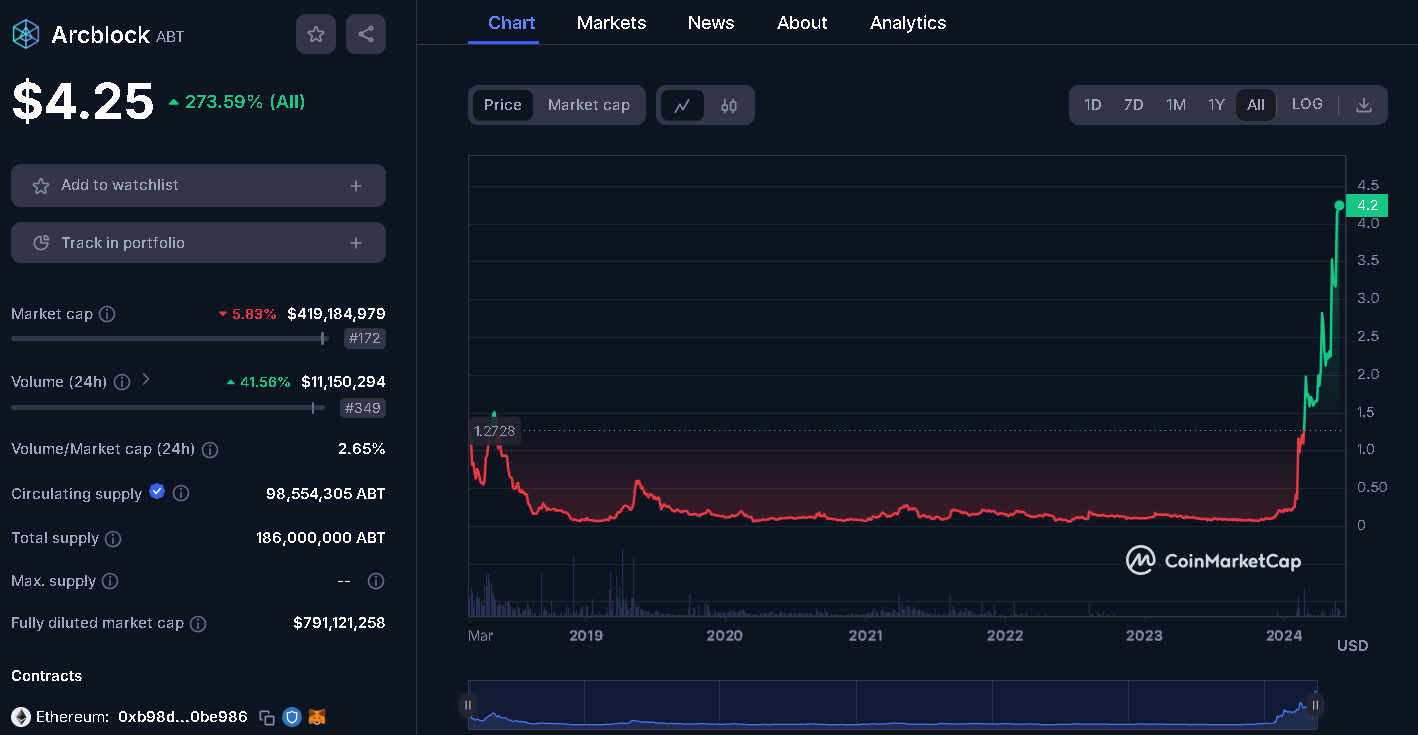The height and width of the screenshot is (735, 1418).
Task: Click the $791,121,258 fully diluted value
Action: coord(339,623)
